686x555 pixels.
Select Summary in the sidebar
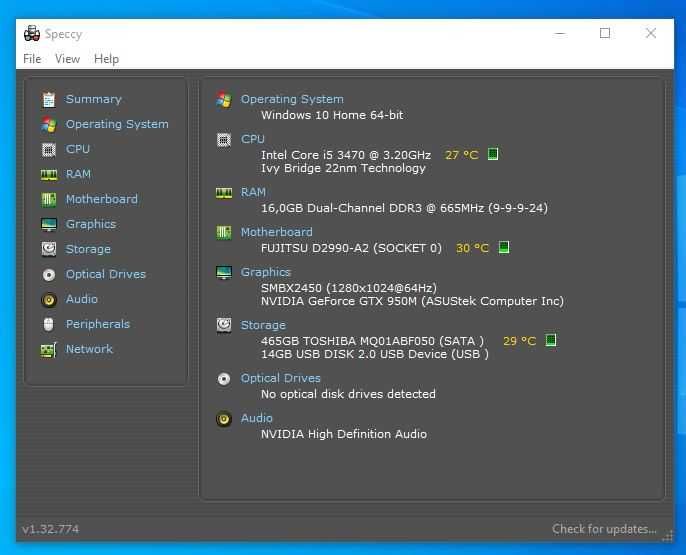[93, 99]
